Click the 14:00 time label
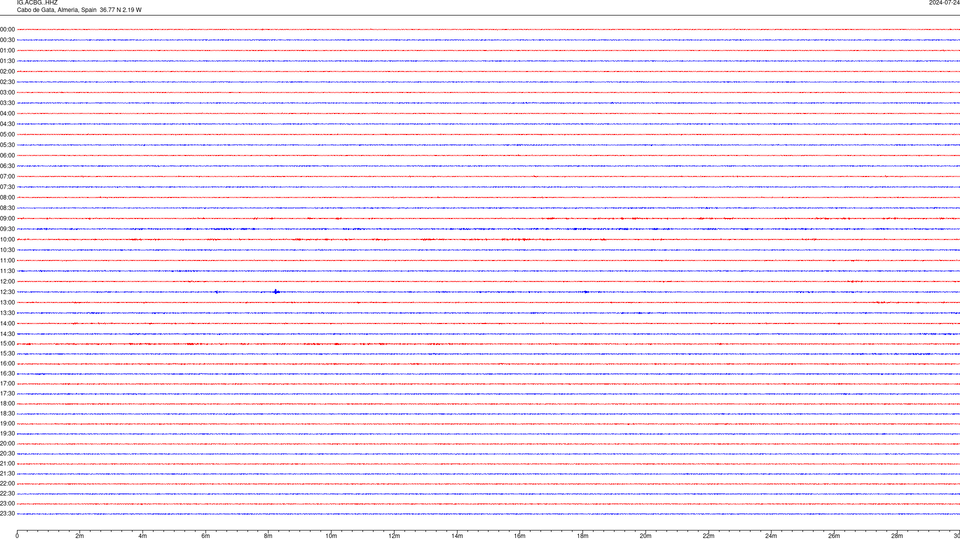This screenshot has width=960, height=540. (x=7, y=323)
